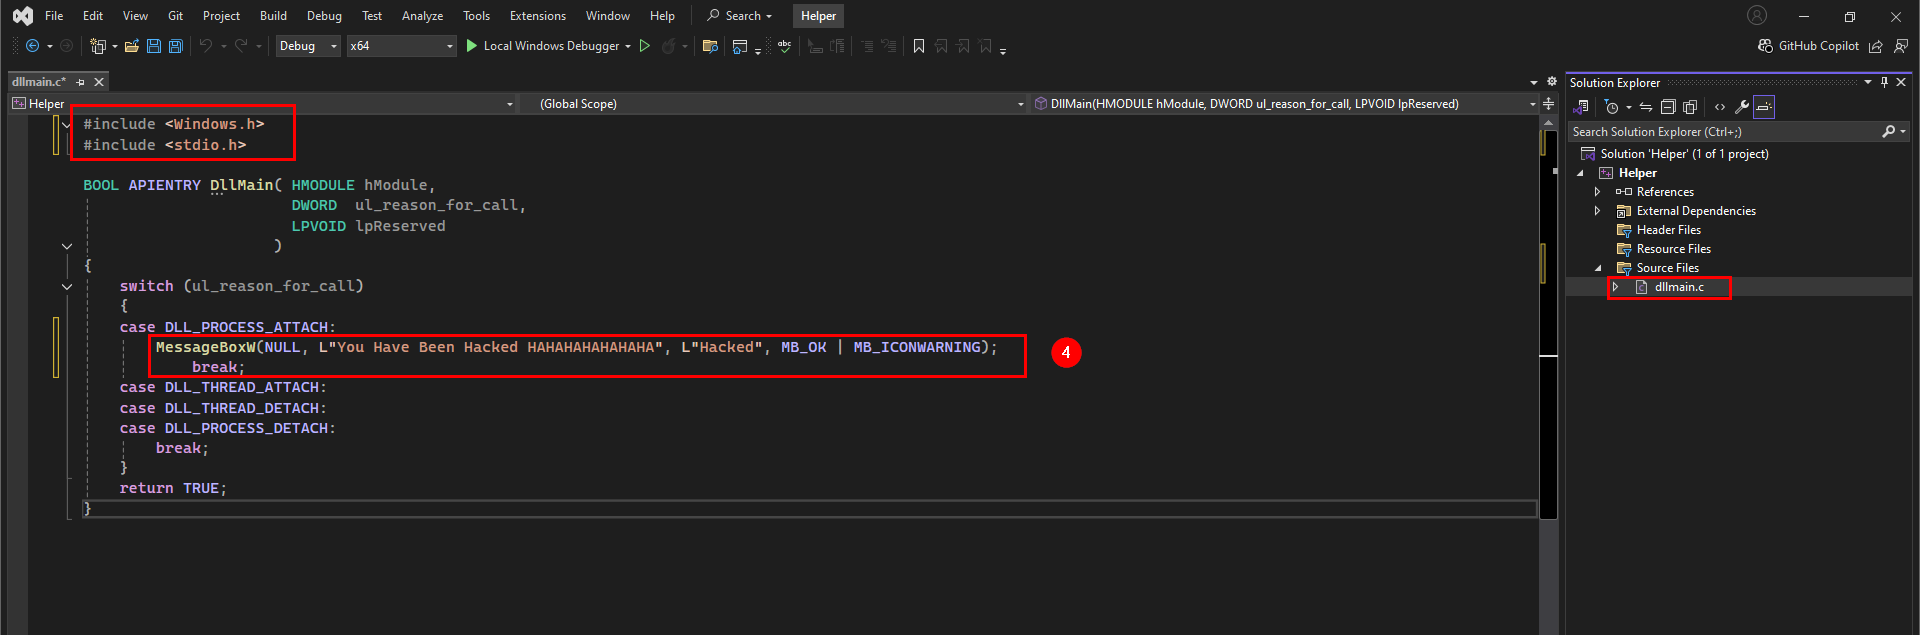Click the Send Feedback person icon
This screenshot has width=1920, height=635.
click(x=1901, y=46)
